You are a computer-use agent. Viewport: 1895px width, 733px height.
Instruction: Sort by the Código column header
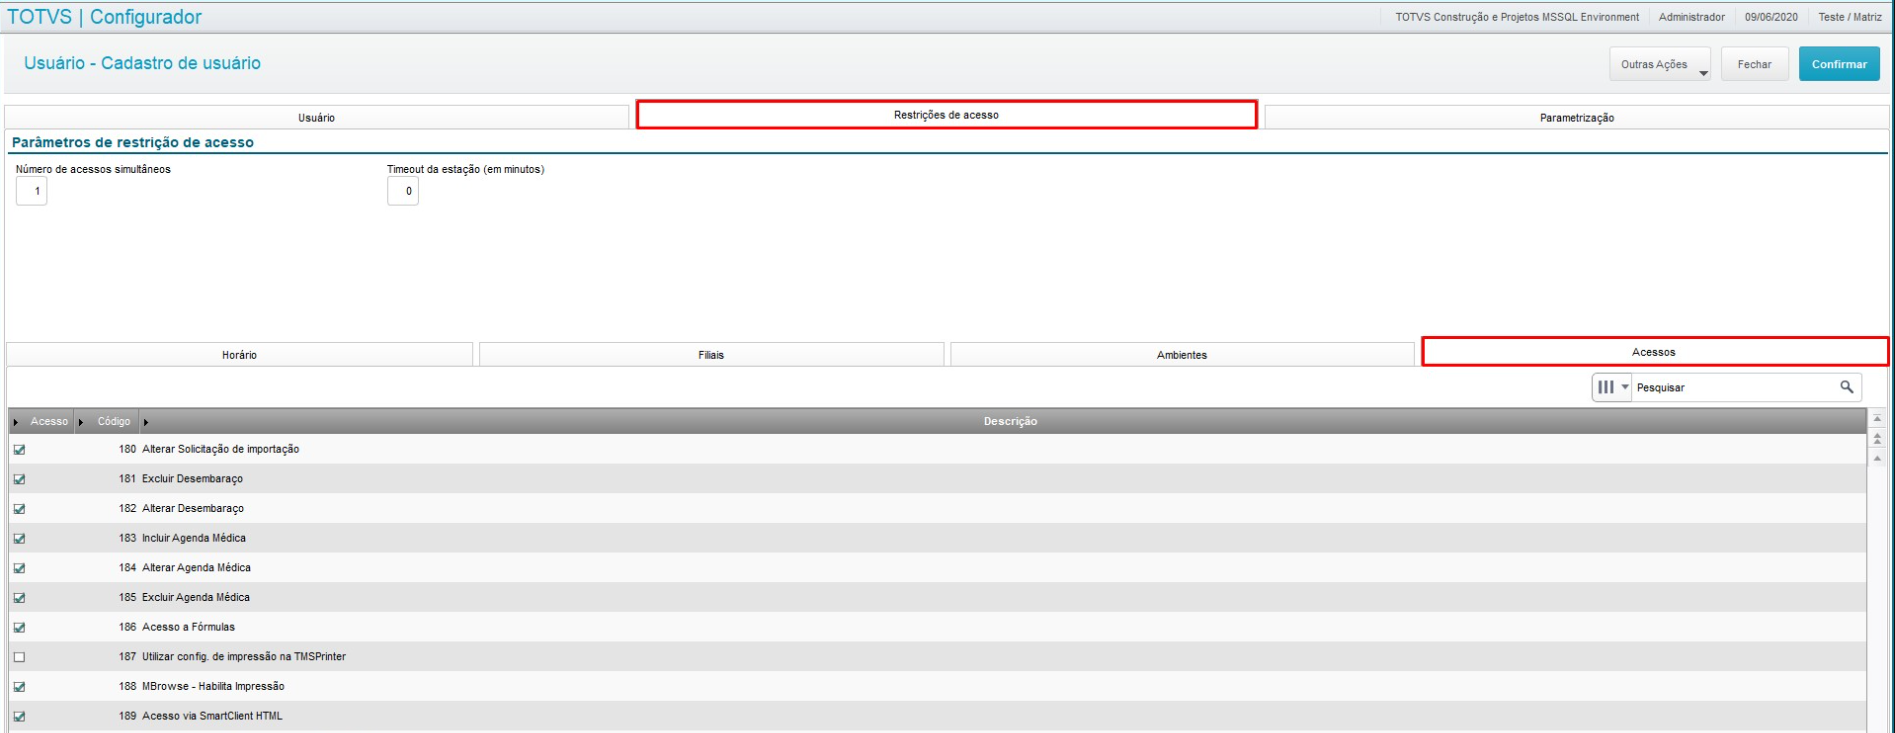(x=114, y=422)
